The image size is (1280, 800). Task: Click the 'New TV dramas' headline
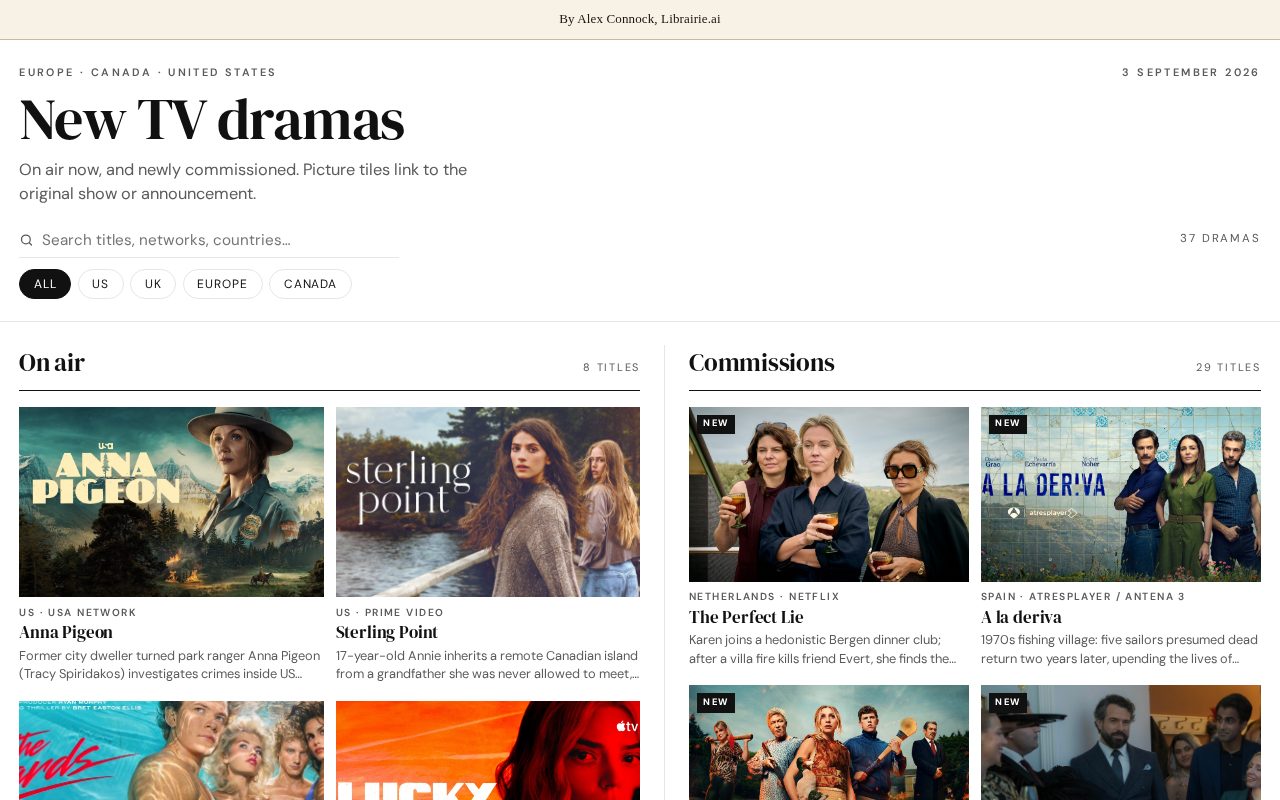click(212, 120)
